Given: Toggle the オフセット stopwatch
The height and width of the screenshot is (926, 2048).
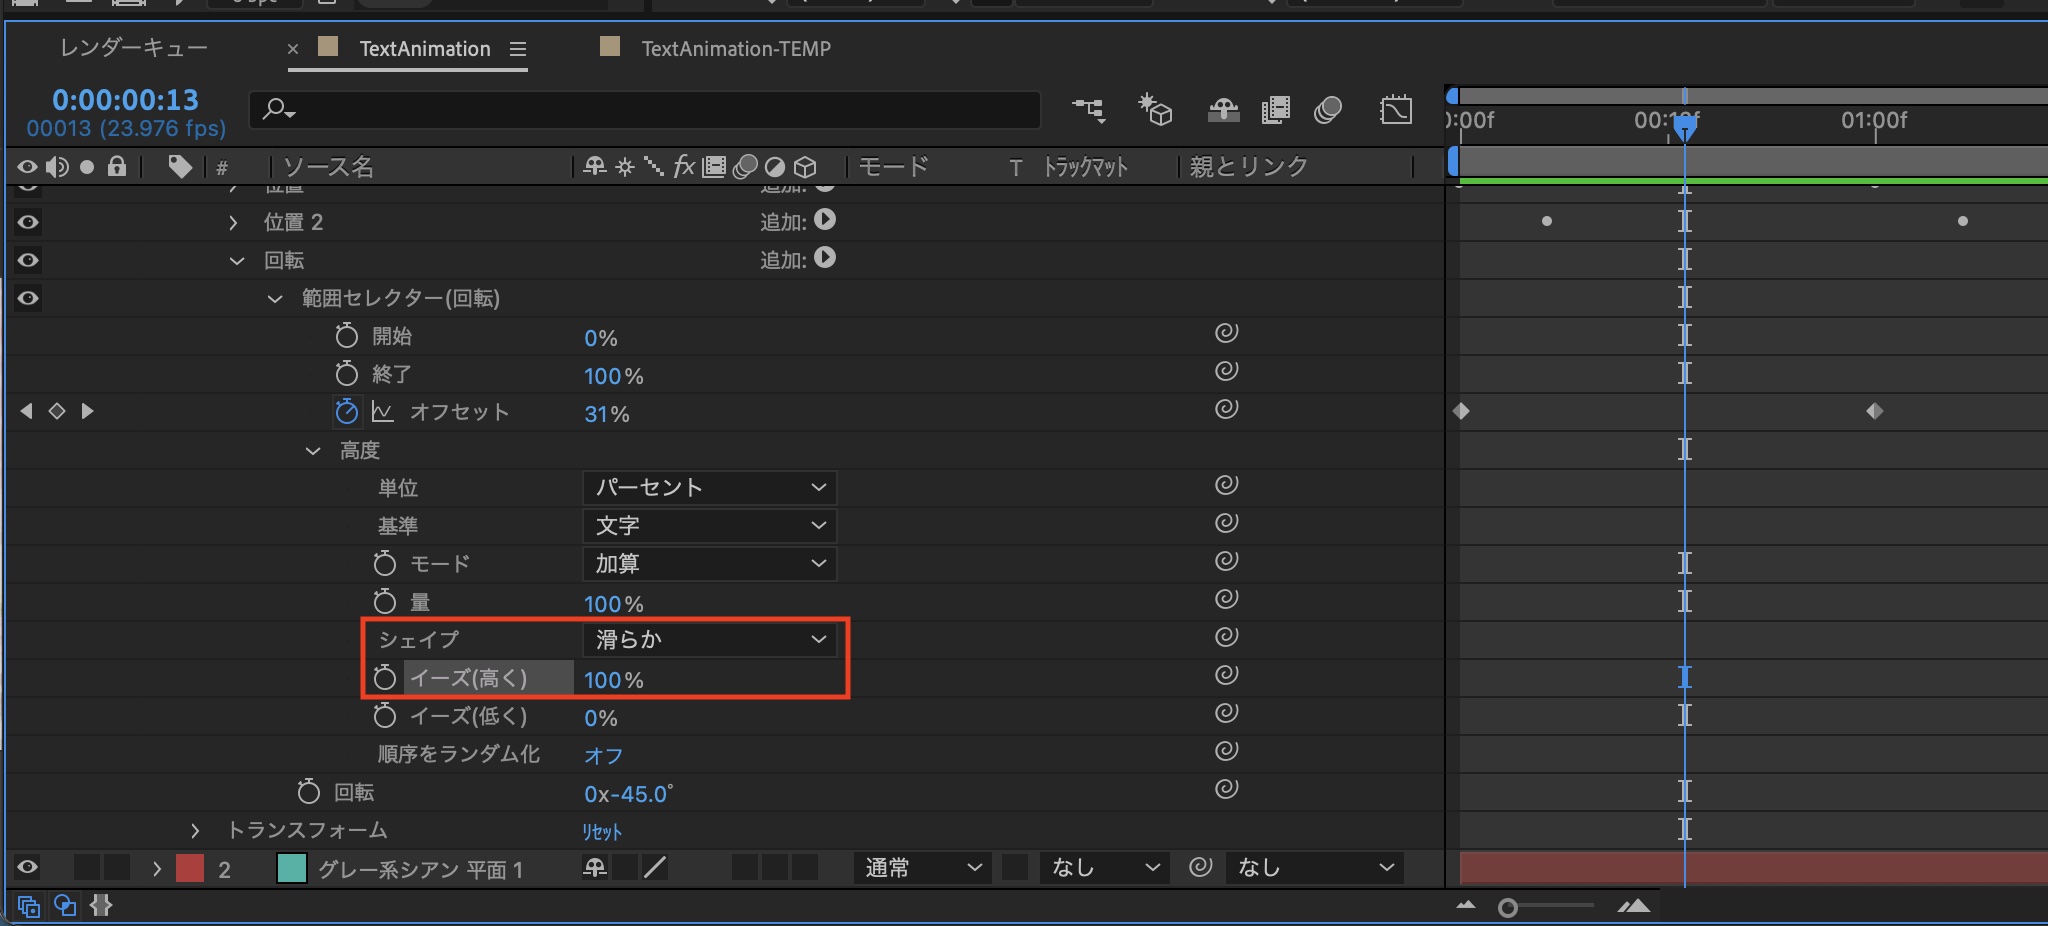Looking at the screenshot, I should tap(347, 411).
